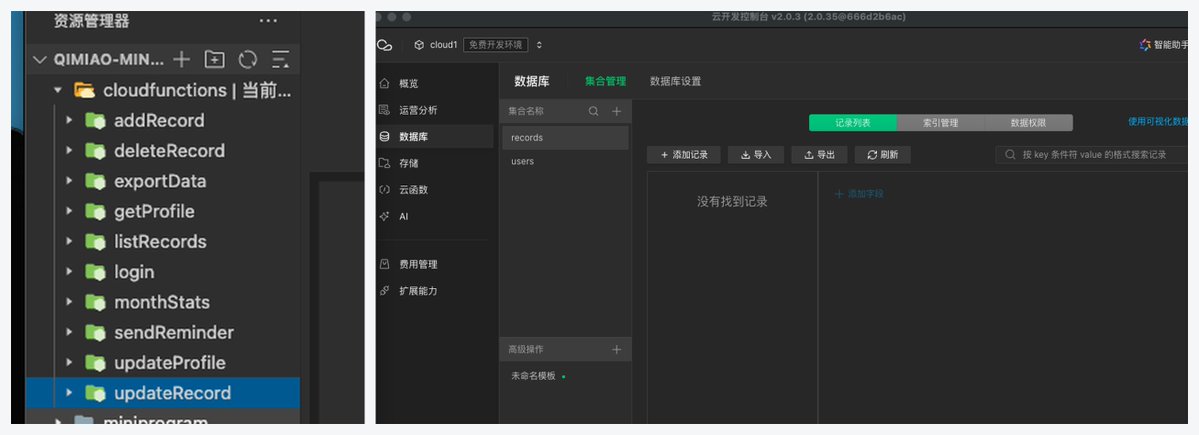Viewport: 1199px width, 435px height.
Task: Expand the listRecords folder arrow
Action: (x=69, y=242)
